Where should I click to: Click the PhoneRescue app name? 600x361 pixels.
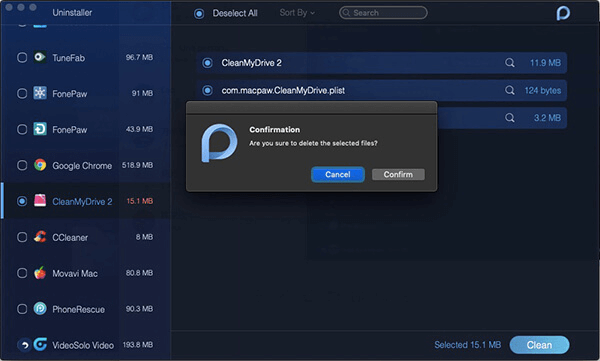coord(78,309)
